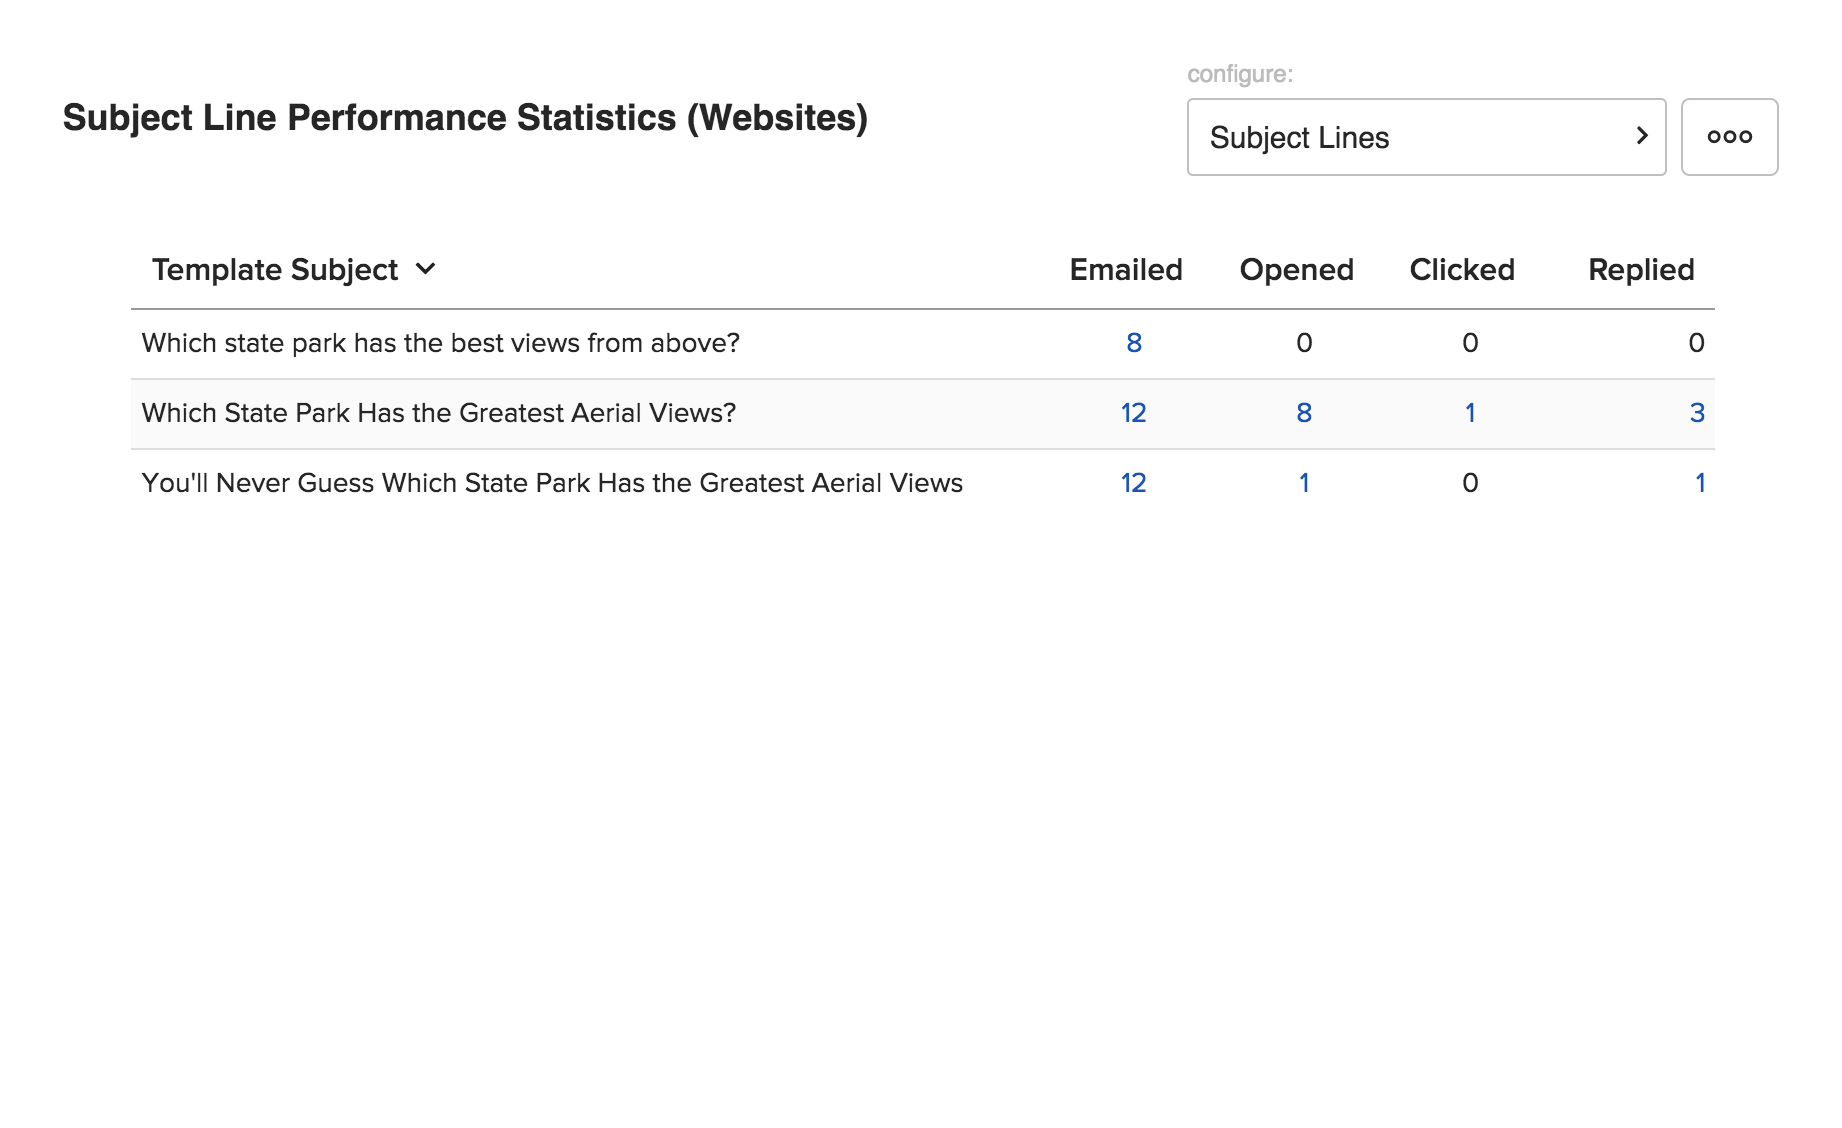Sort by the Opened column header

tap(1296, 270)
